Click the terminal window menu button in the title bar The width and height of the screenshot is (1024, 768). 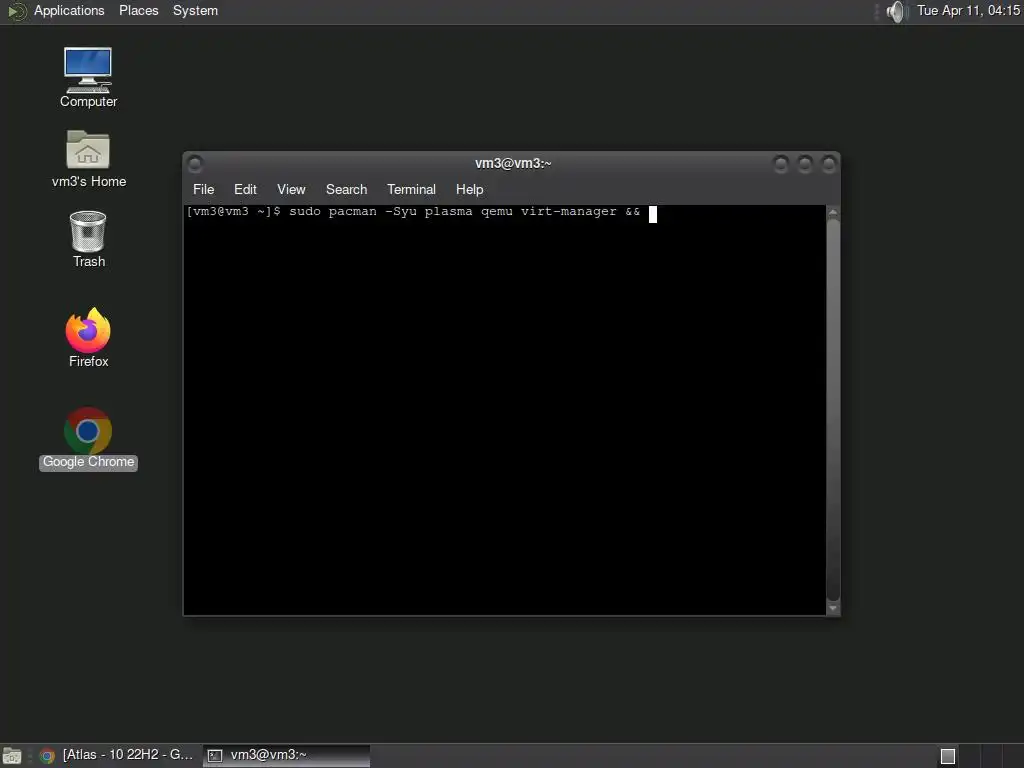[195, 164]
